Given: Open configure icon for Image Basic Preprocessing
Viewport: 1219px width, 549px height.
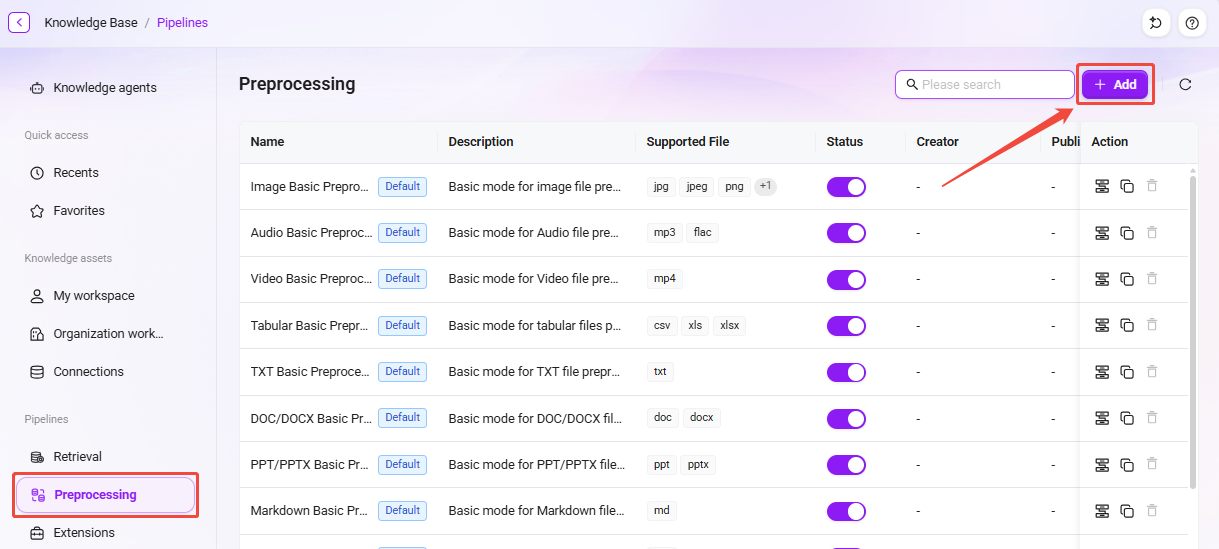Looking at the screenshot, I should point(1102,187).
